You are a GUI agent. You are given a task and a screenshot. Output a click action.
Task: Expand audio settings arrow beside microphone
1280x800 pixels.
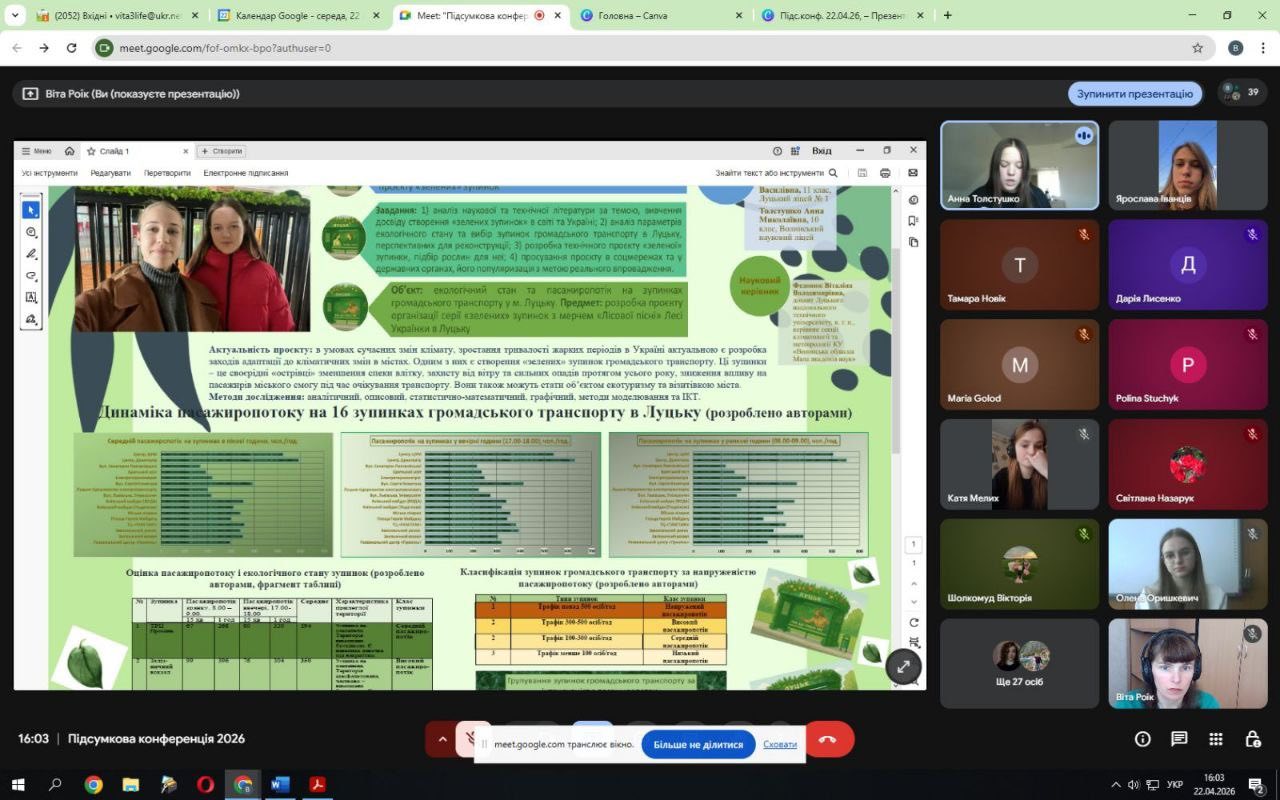(442, 740)
